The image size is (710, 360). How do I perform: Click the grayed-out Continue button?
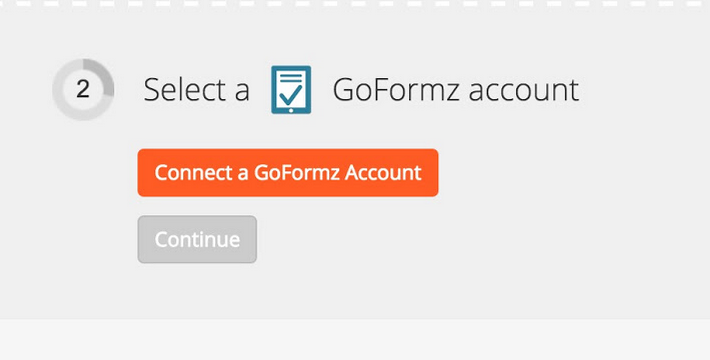197,239
